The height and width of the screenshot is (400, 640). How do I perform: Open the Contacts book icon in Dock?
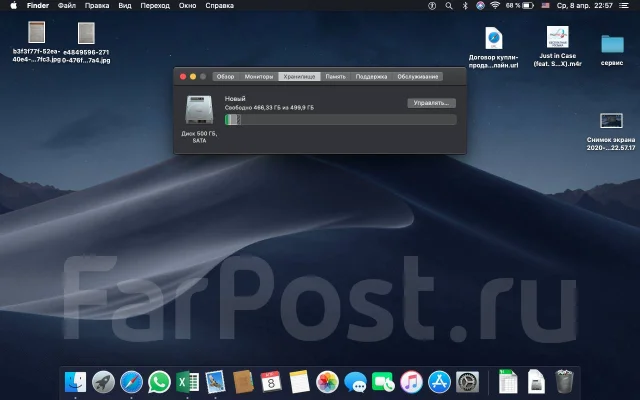(243, 382)
